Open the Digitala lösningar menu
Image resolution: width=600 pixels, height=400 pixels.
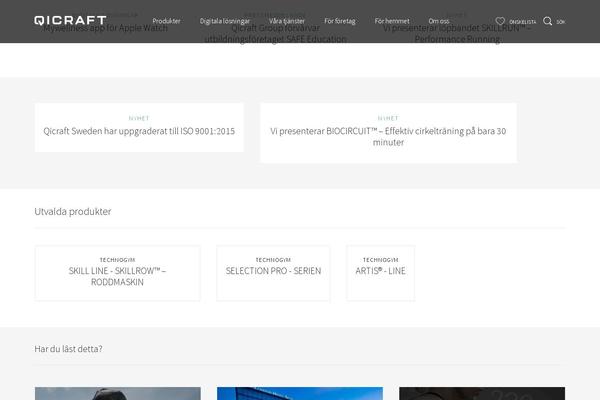[x=225, y=21]
